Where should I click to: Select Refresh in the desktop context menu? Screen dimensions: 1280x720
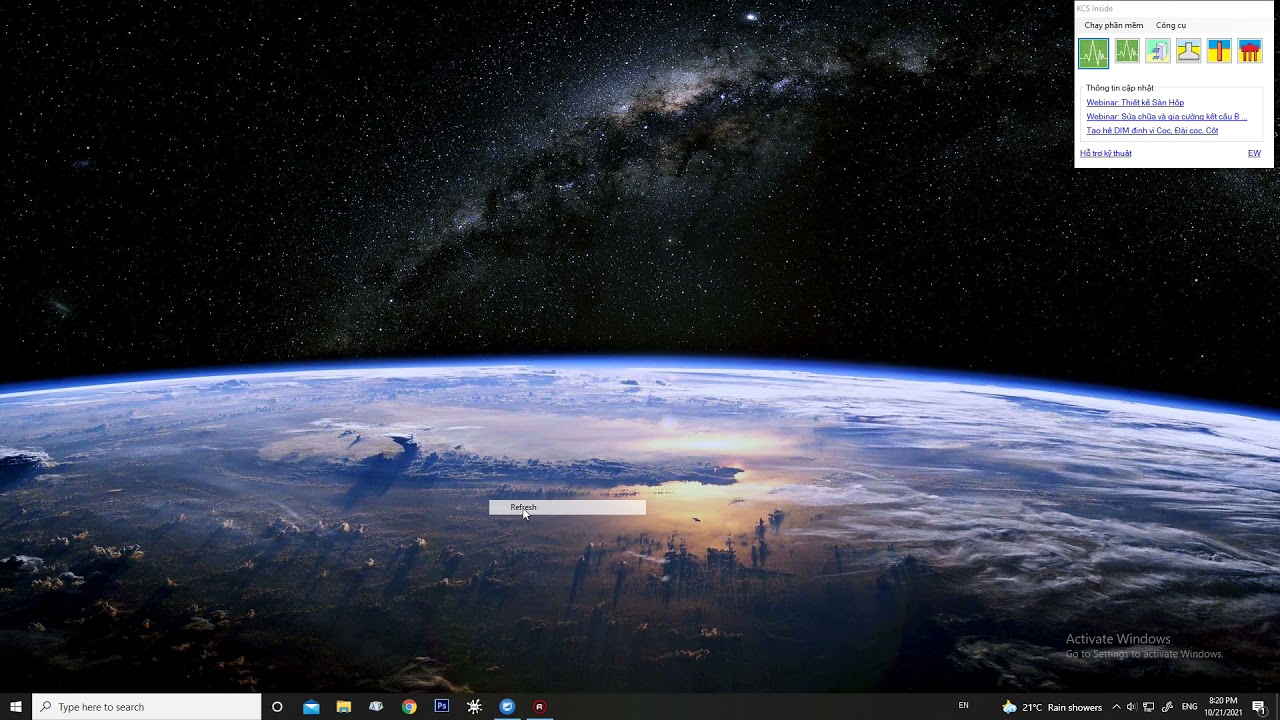click(x=567, y=507)
